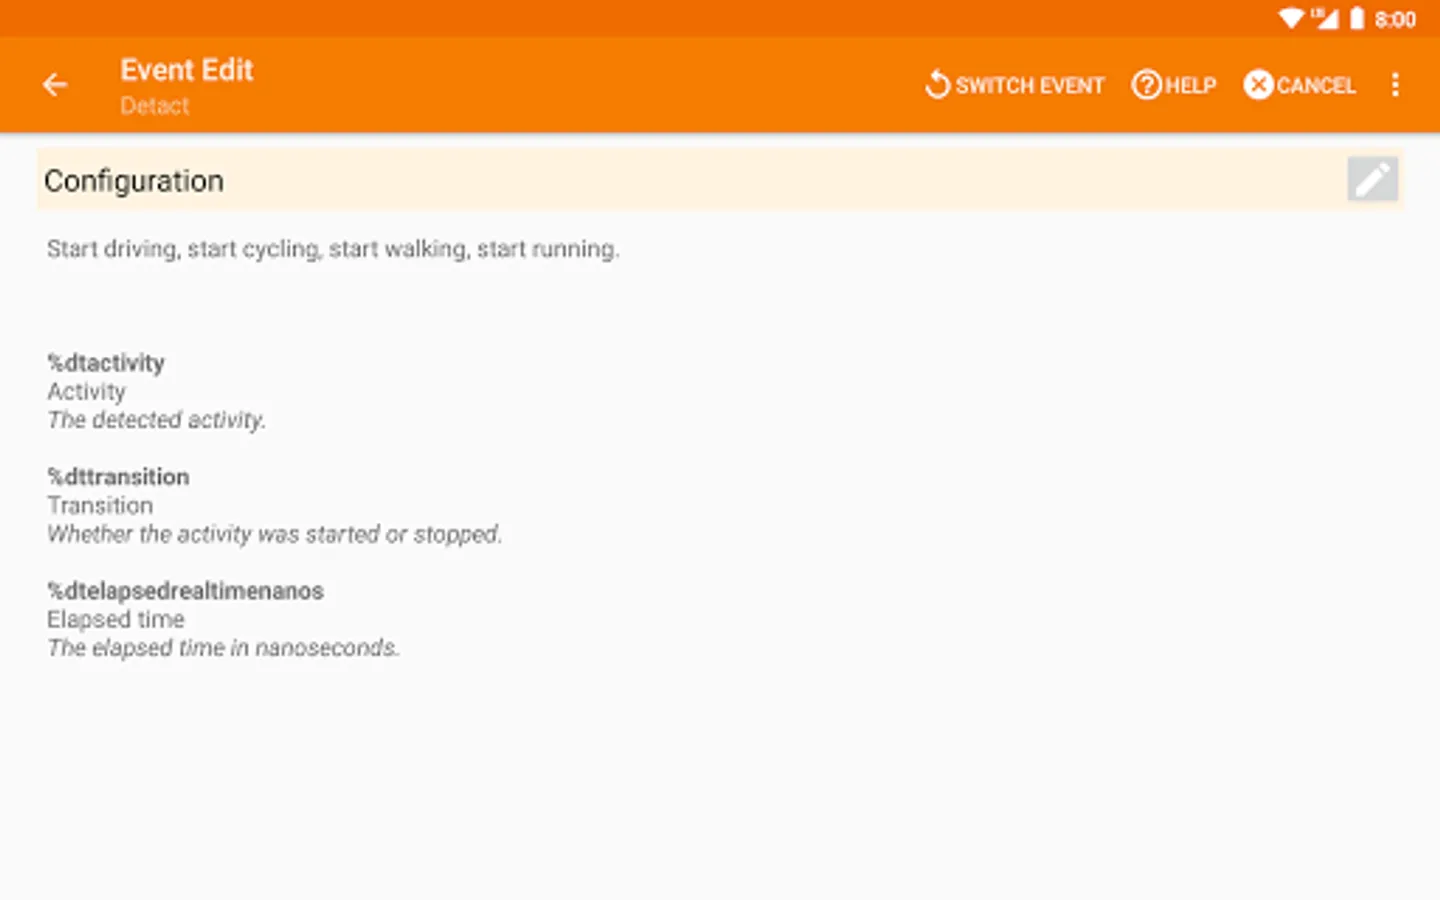Select the %dtactivity variable name

[106, 363]
